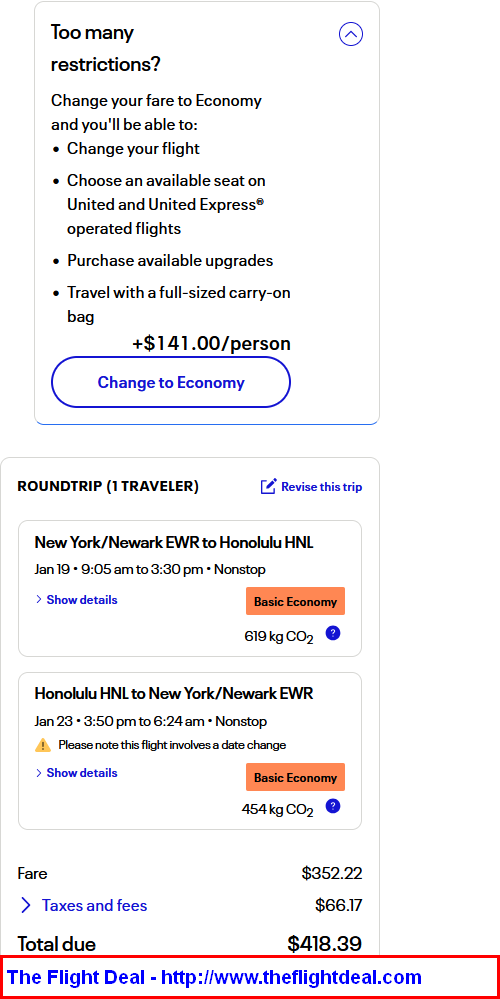The width and height of the screenshot is (500, 999).
Task: Click the 619 kg CO2 help icon
Action: point(332,633)
